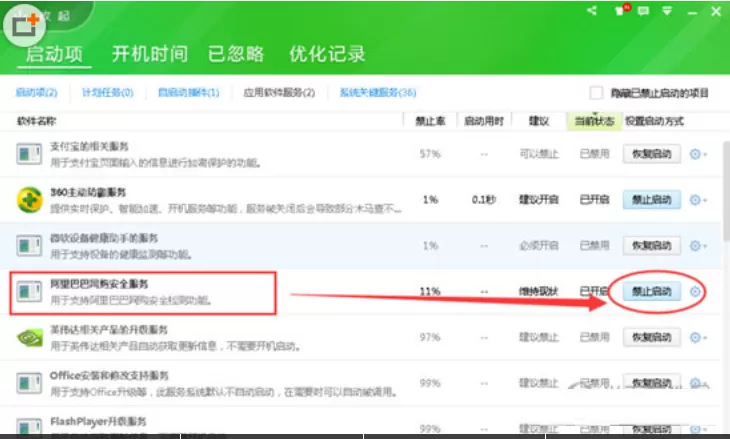730x439 pixels.
Task: Minimize the 360 startup window
Action: coord(692,13)
